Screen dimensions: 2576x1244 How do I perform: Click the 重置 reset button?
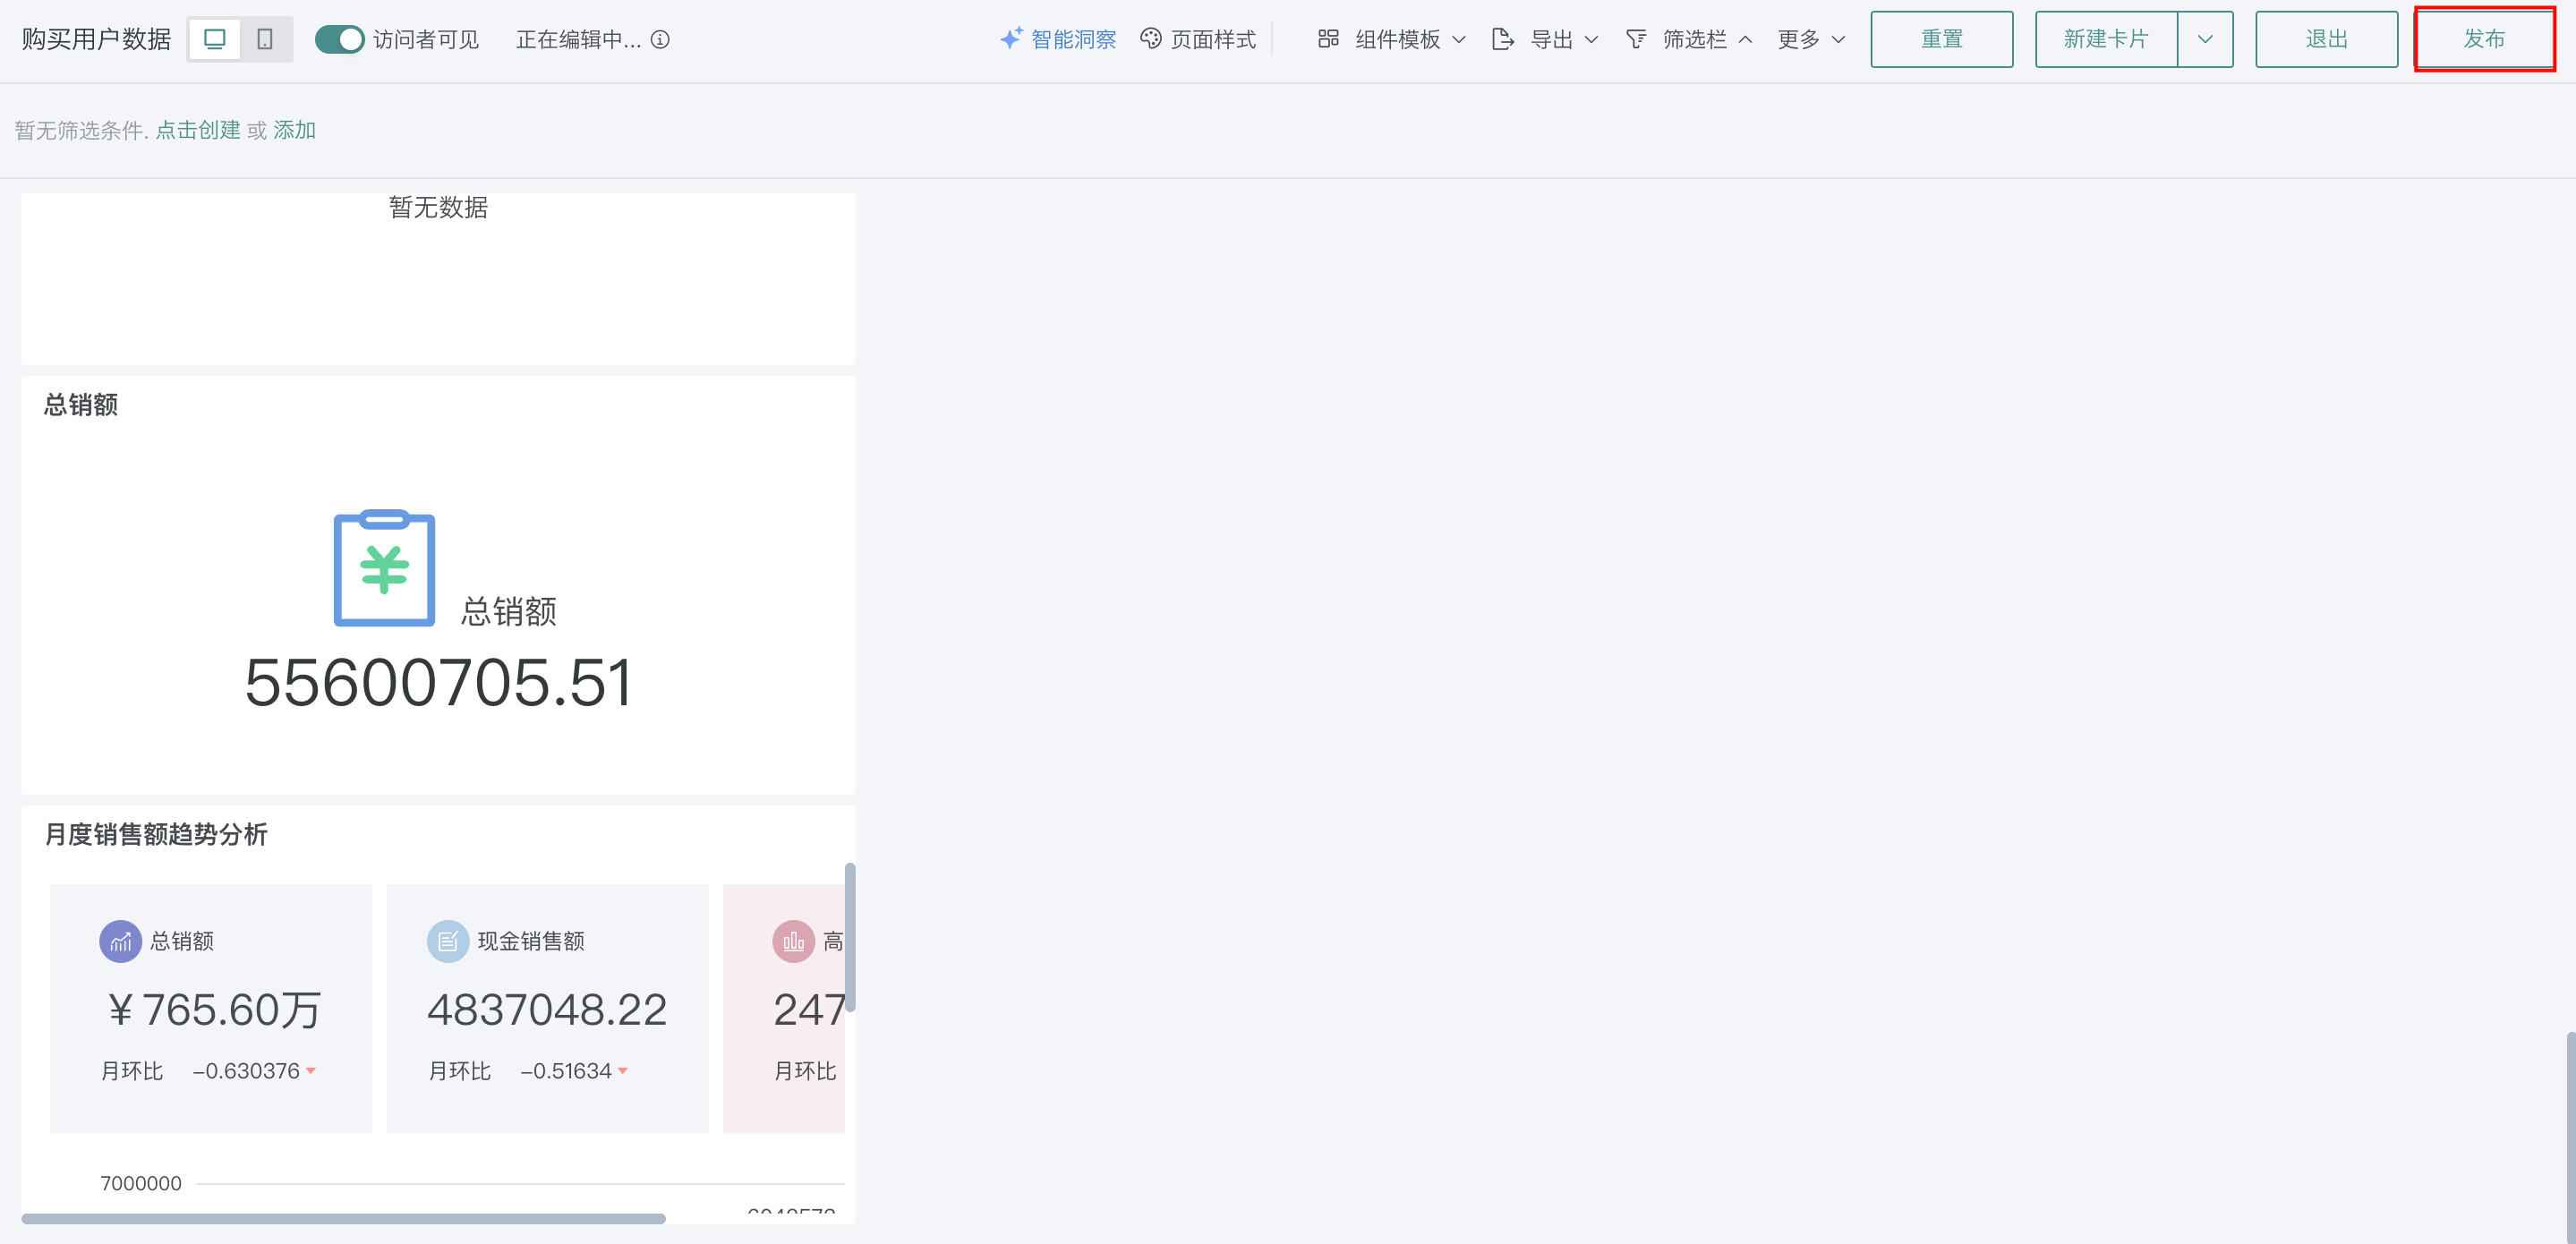(x=1941, y=39)
